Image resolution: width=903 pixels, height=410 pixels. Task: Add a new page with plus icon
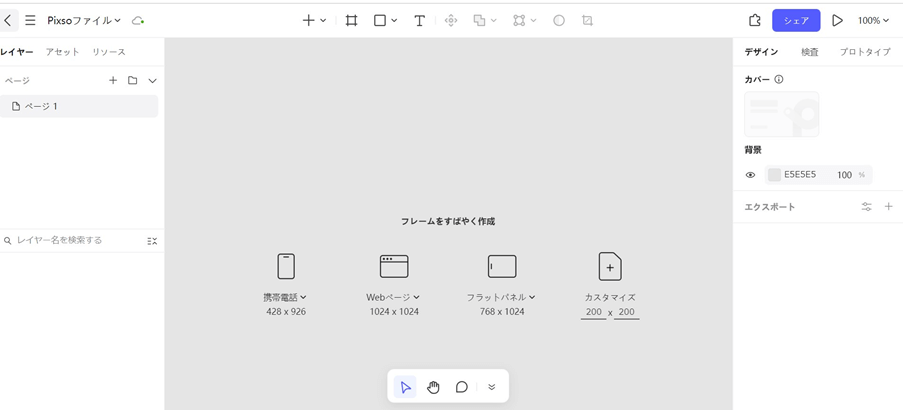[x=113, y=81]
